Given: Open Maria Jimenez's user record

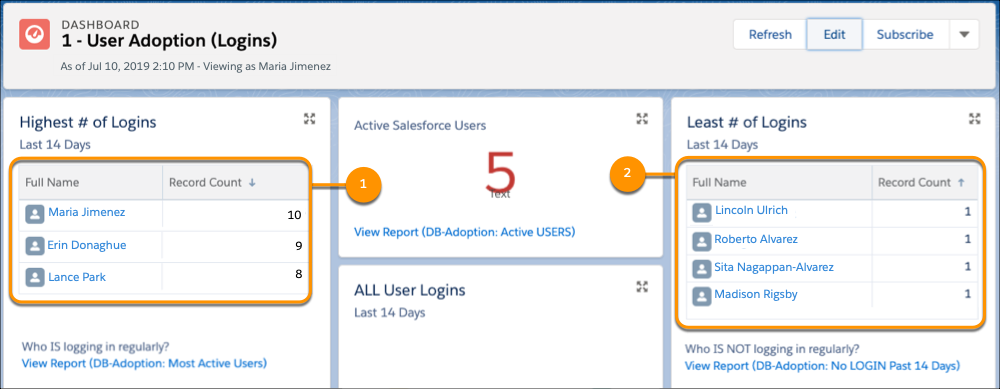Looking at the screenshot, I should click(87, 212).
